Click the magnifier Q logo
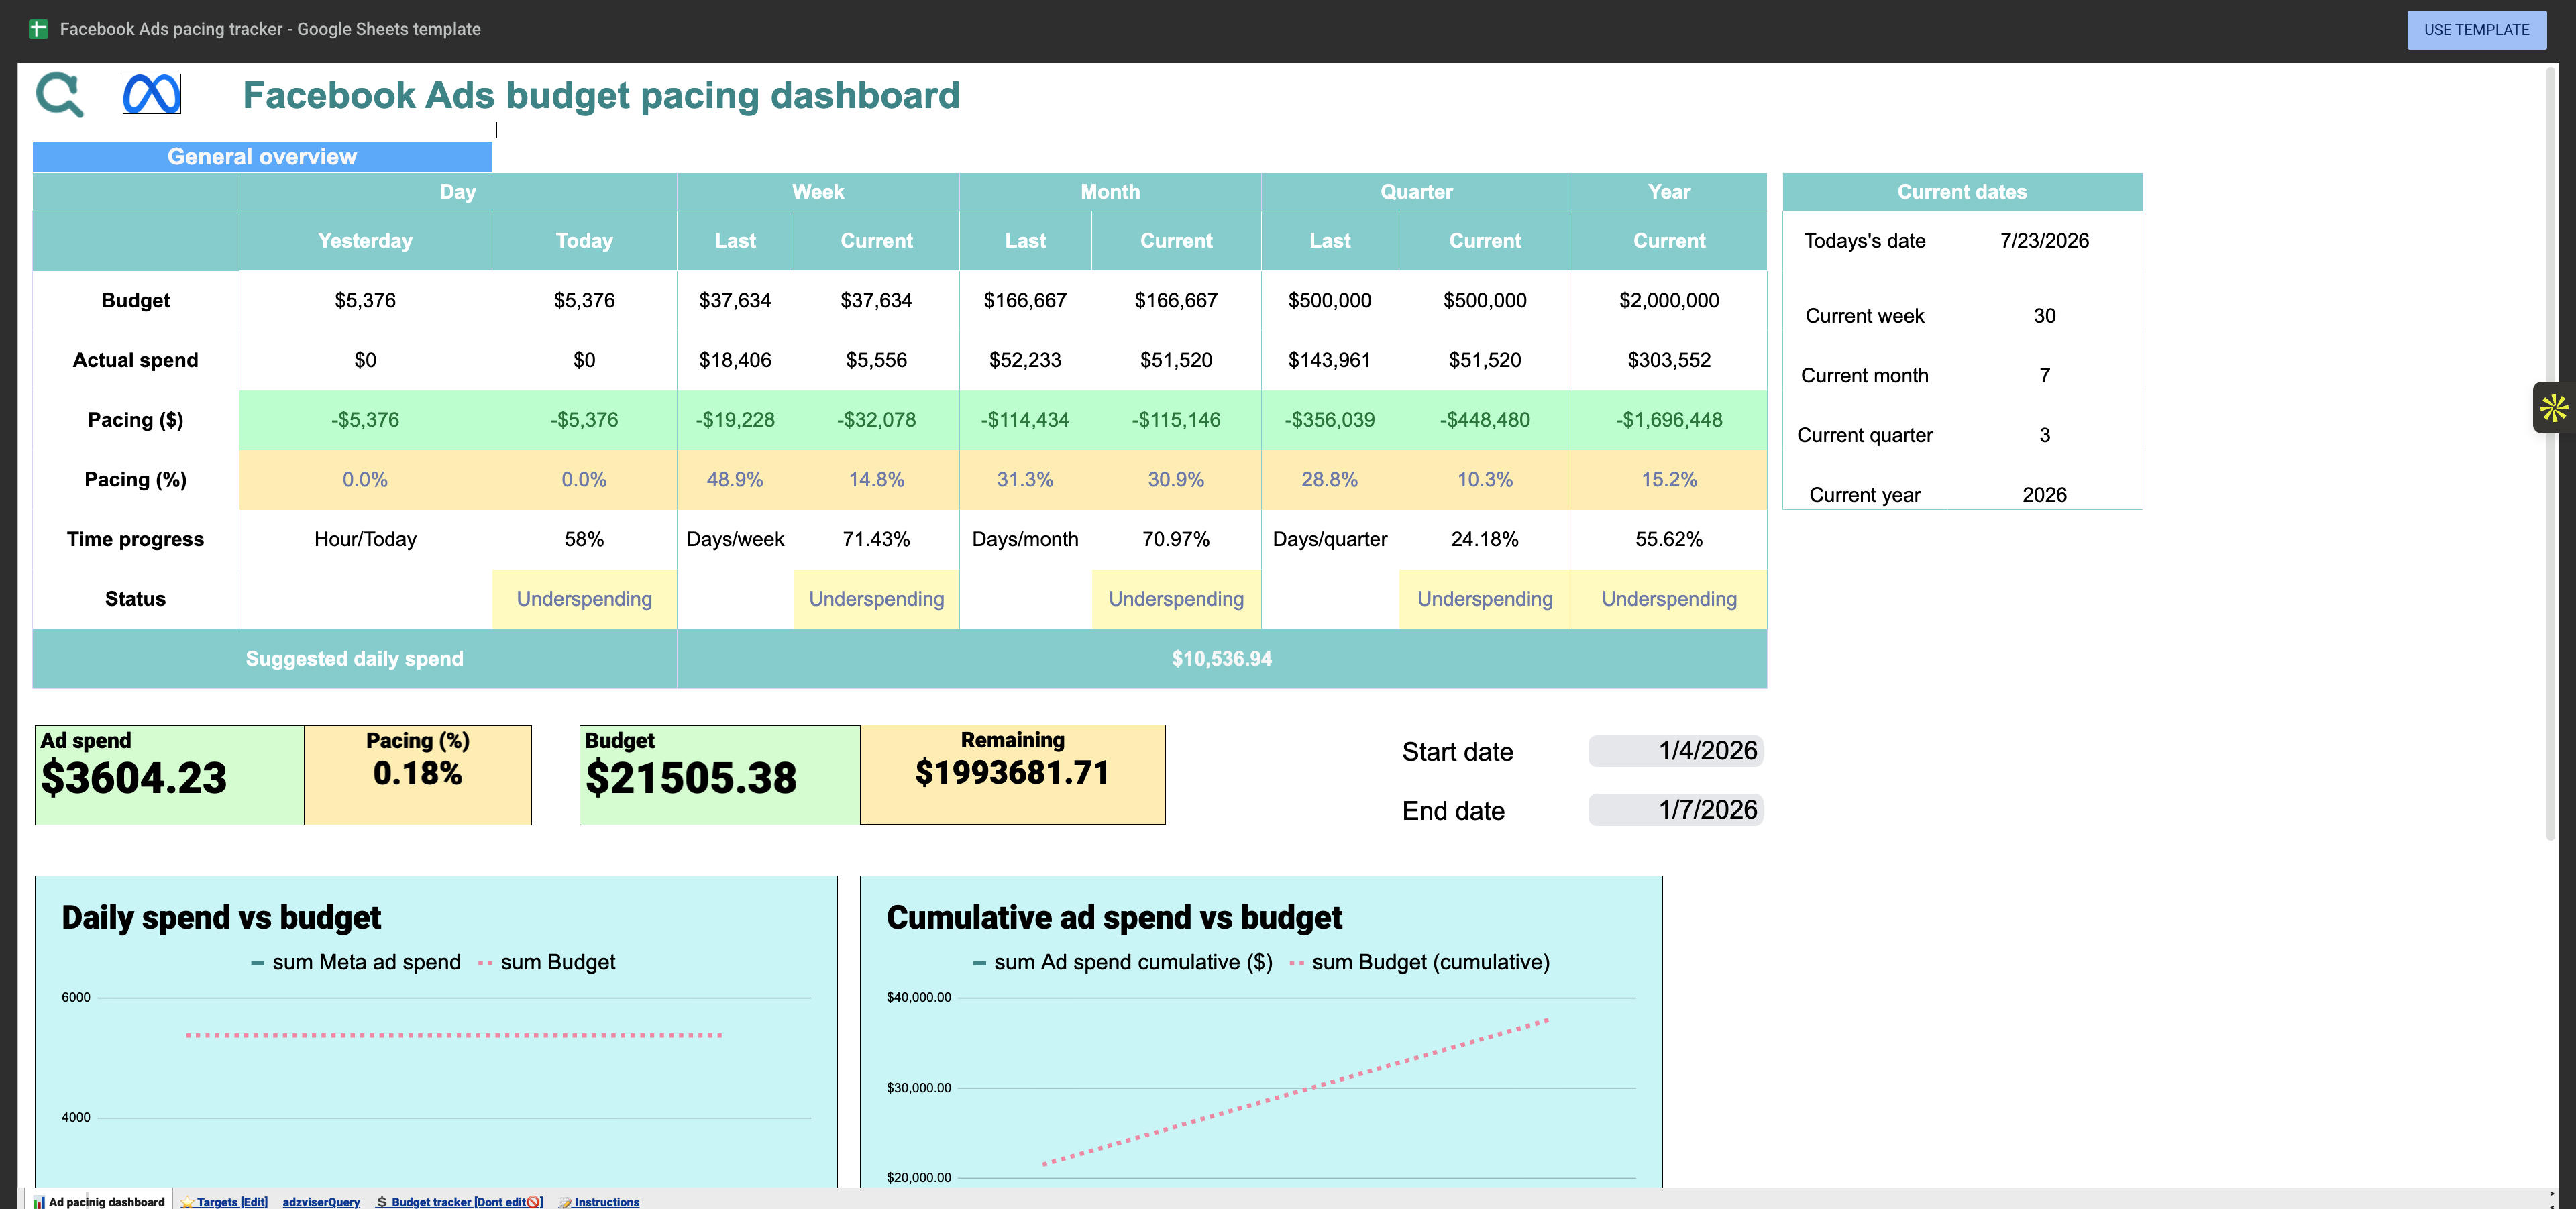The image size is (2576, 1209). click(60, 95)
